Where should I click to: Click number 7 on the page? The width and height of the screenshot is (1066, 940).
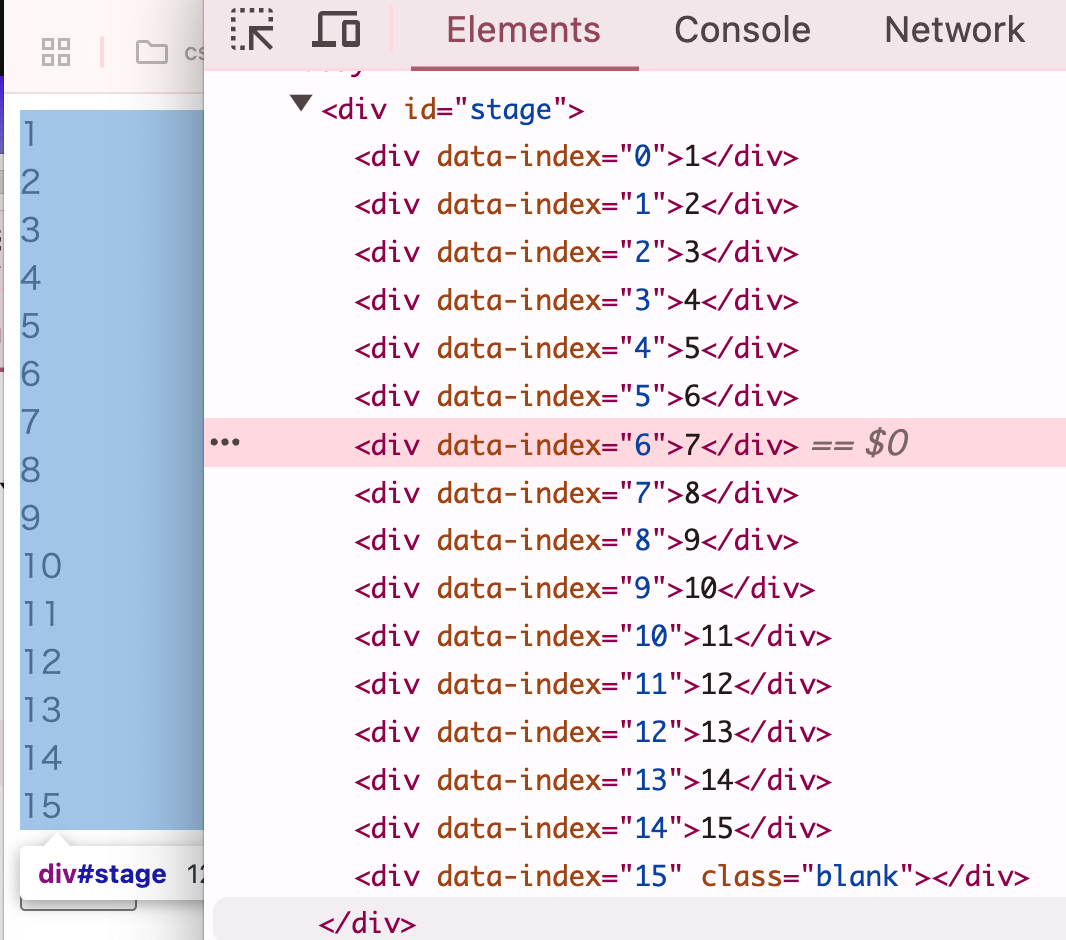[x=31, y=421]
